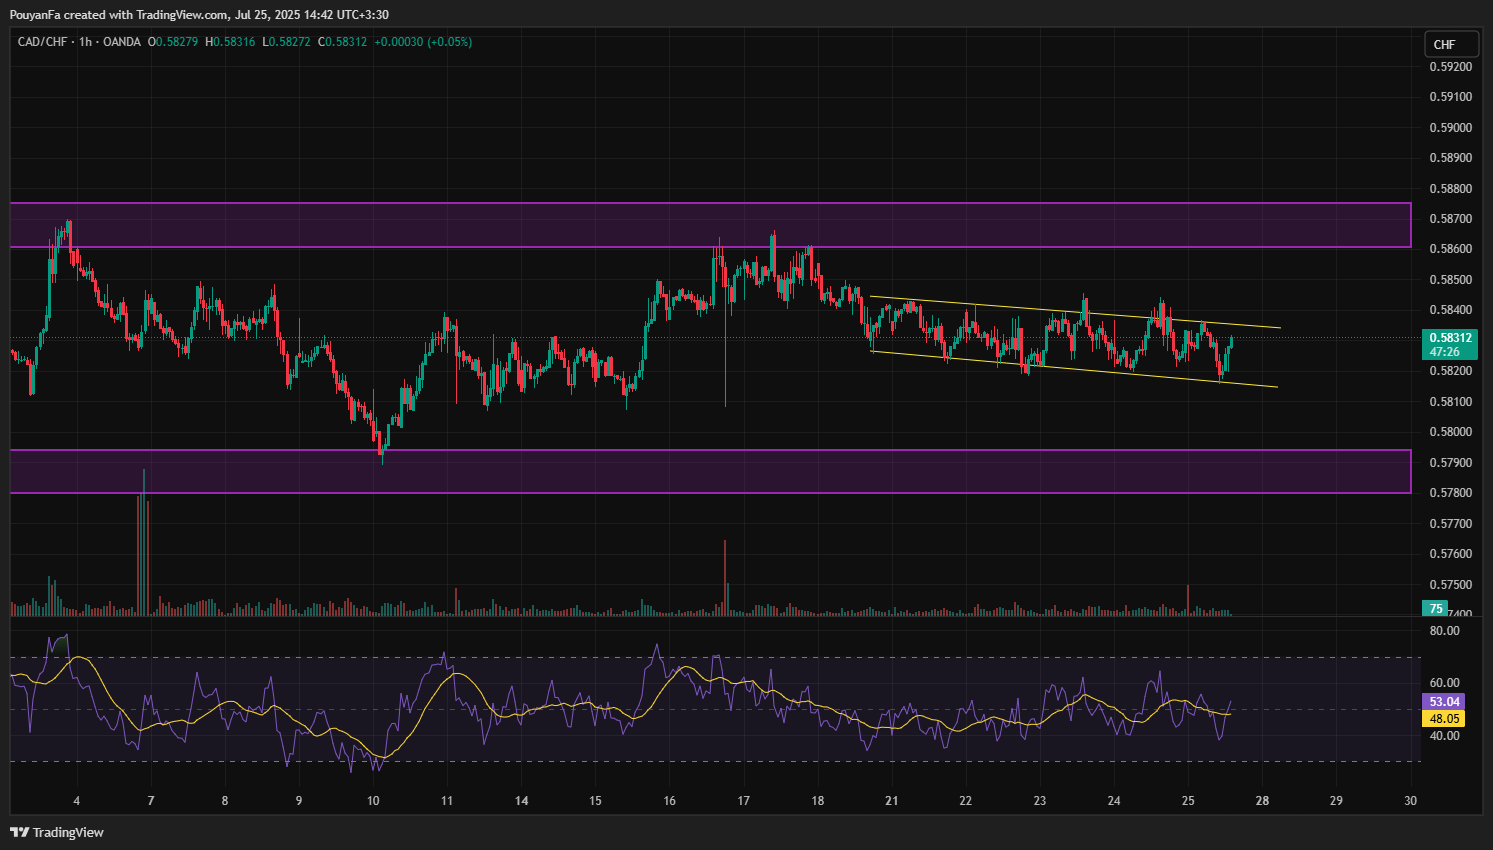1493x850 pixels.
Task: Click the current price label 0.58312
Action: pos(1450,338)
